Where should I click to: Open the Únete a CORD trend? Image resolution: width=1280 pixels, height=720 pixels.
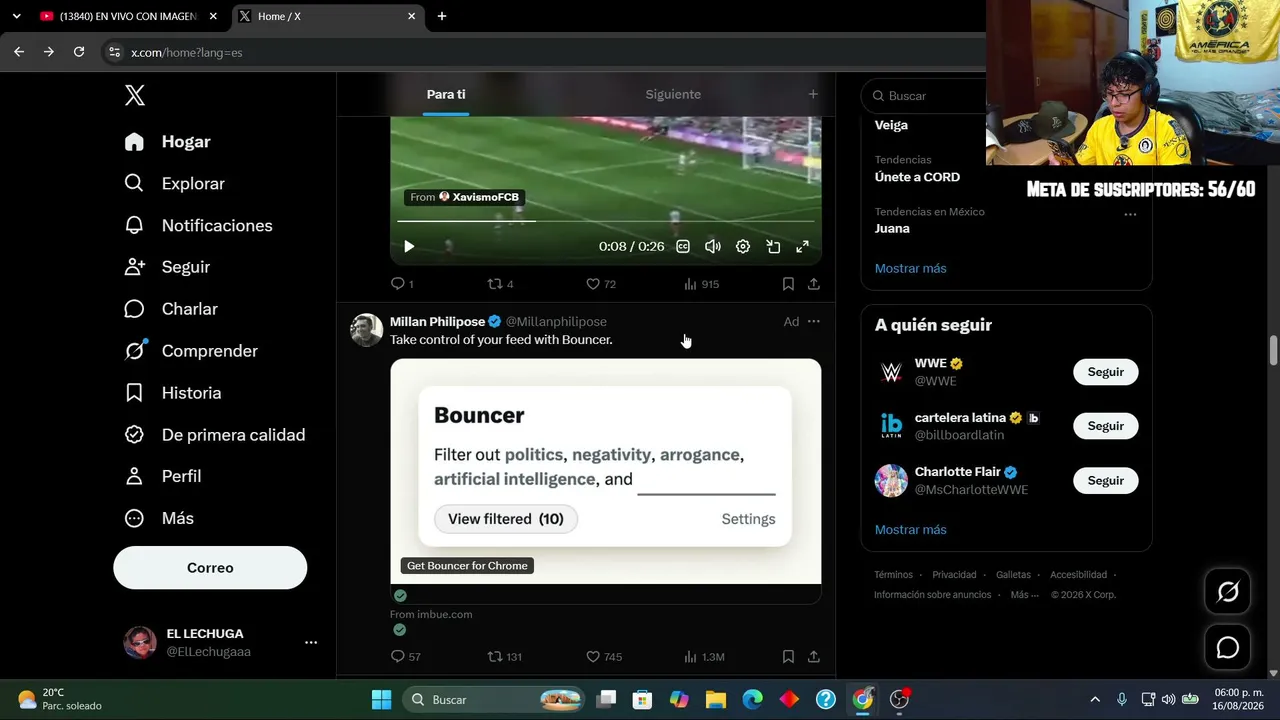(x=917, y=177)
